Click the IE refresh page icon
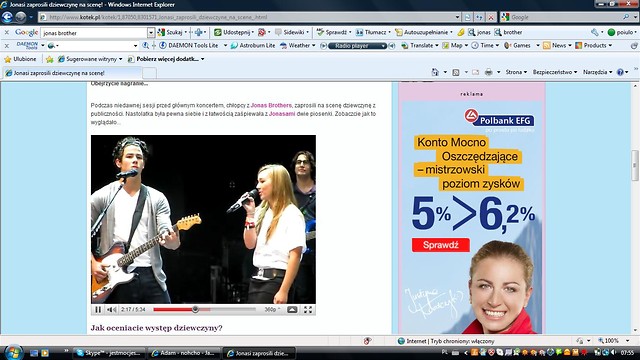This screenshot has width=640, height=360. click(468, 17)
